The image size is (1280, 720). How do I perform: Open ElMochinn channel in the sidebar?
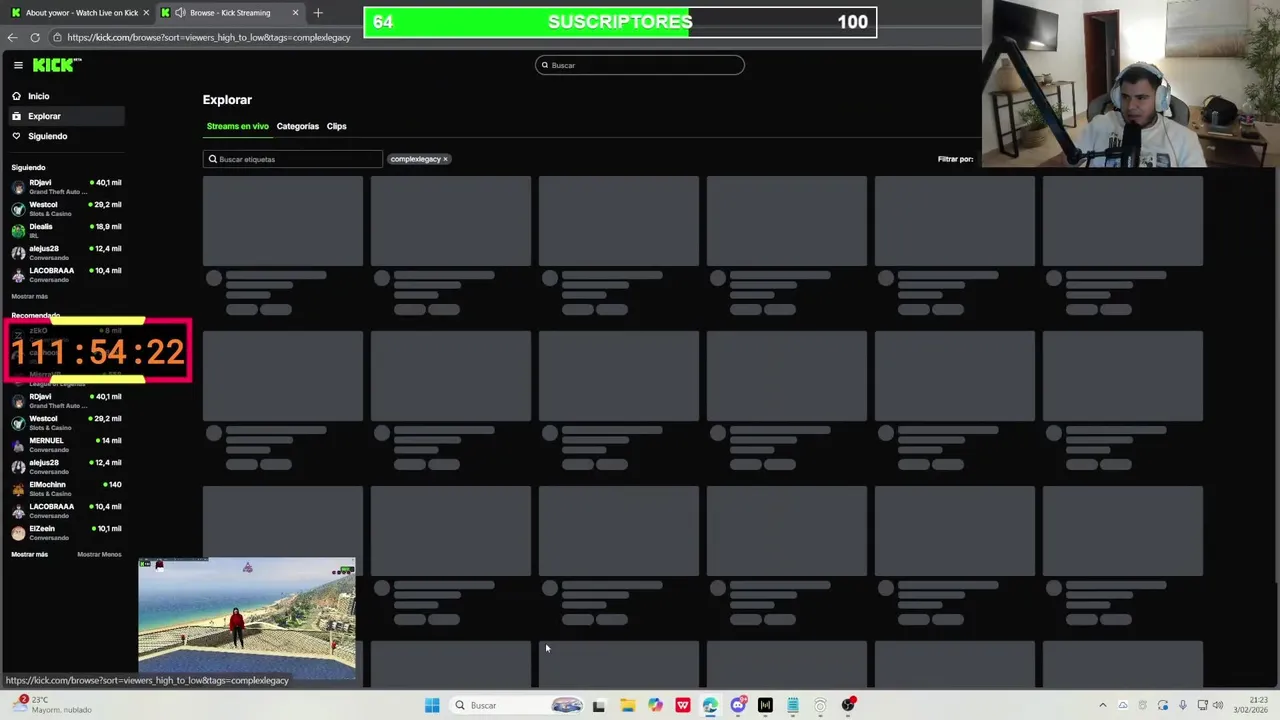(66, 488)
